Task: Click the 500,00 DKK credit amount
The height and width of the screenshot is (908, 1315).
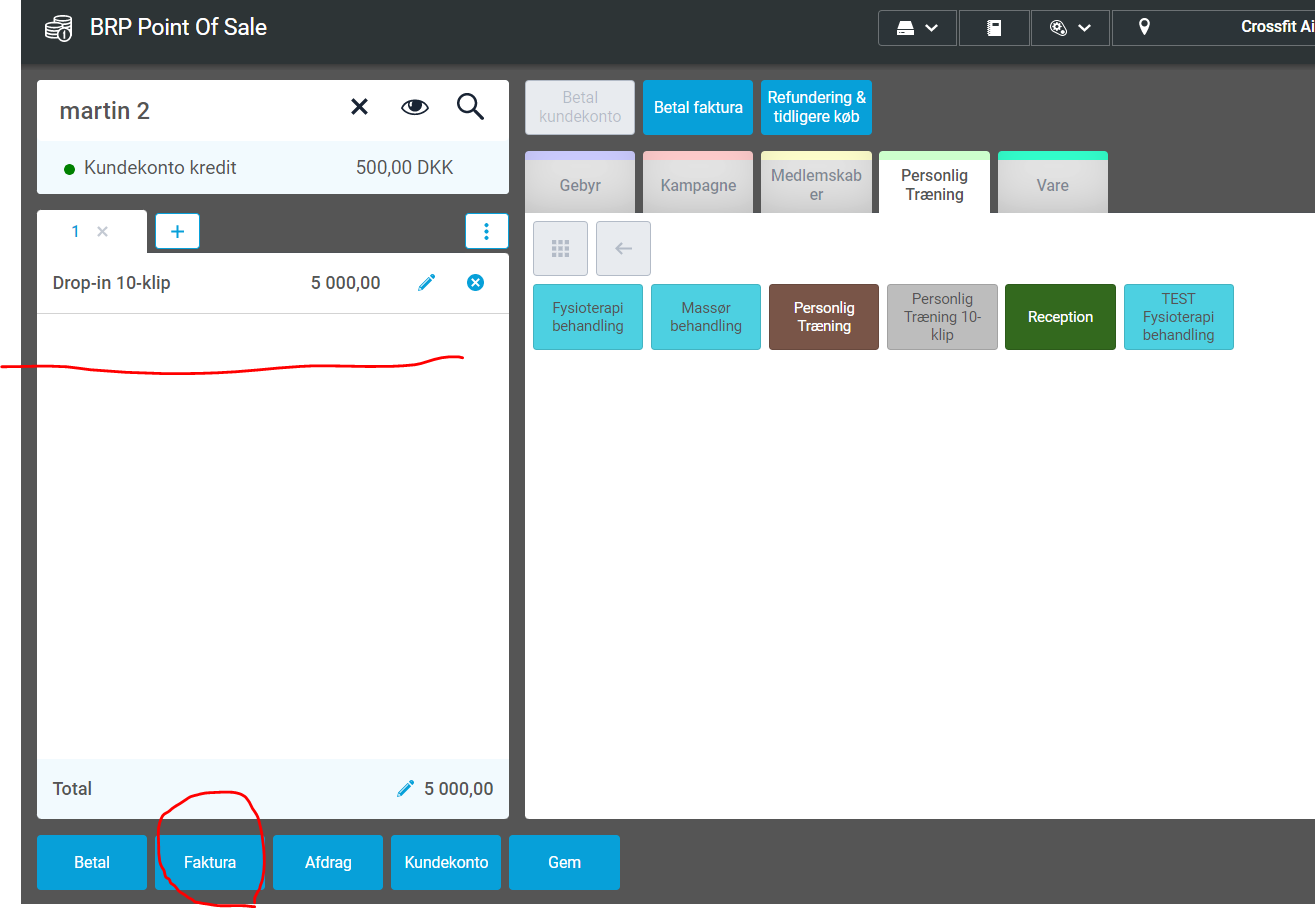Action: (x=405, y=168)
